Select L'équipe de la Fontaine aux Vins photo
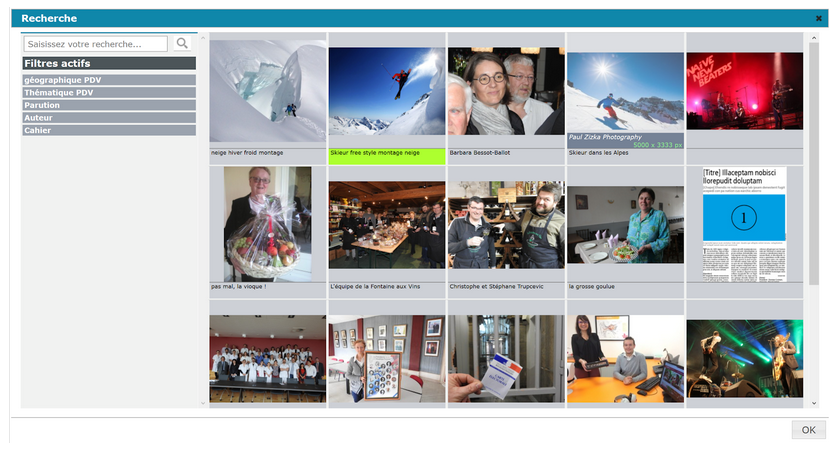Screen dimensions: 837x450 point(386,224)
